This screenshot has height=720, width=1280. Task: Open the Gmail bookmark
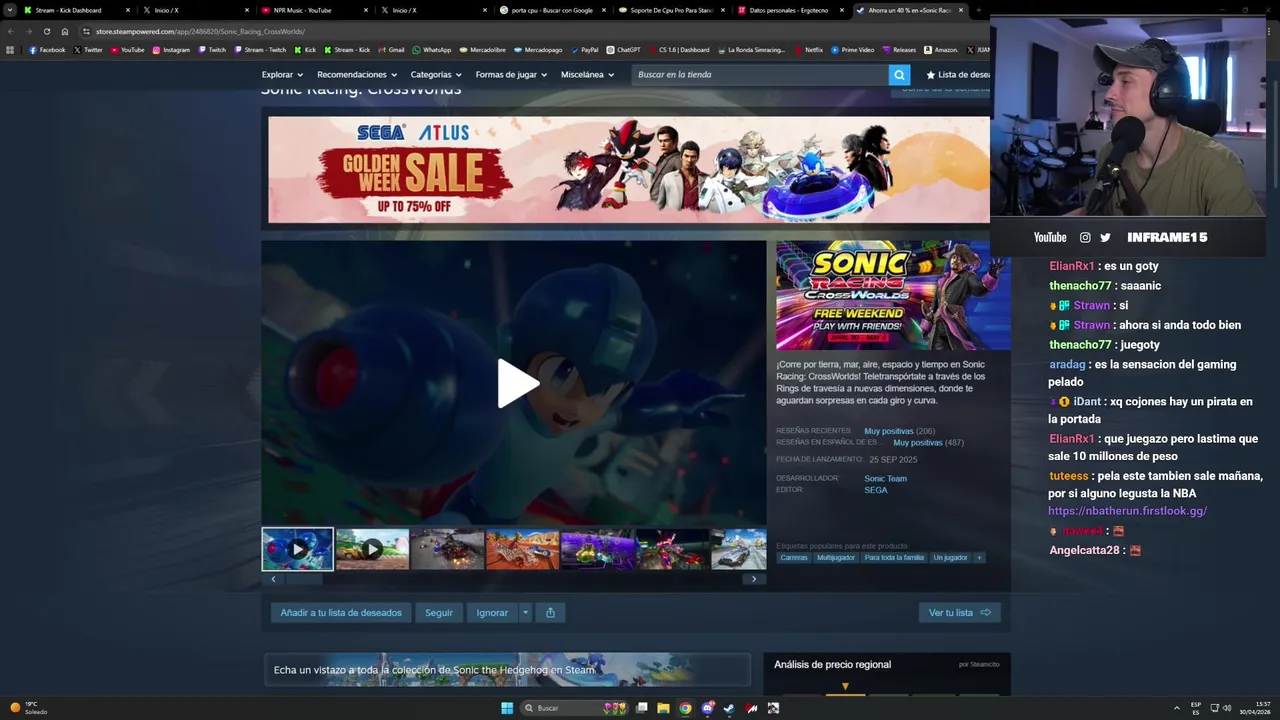coord(391,49)
